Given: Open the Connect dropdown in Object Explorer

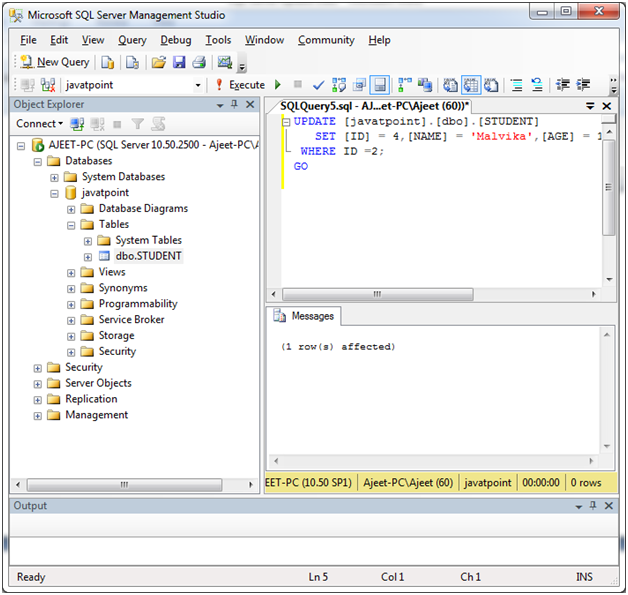Looking at the screenshot, I should [x=39, y=124].
